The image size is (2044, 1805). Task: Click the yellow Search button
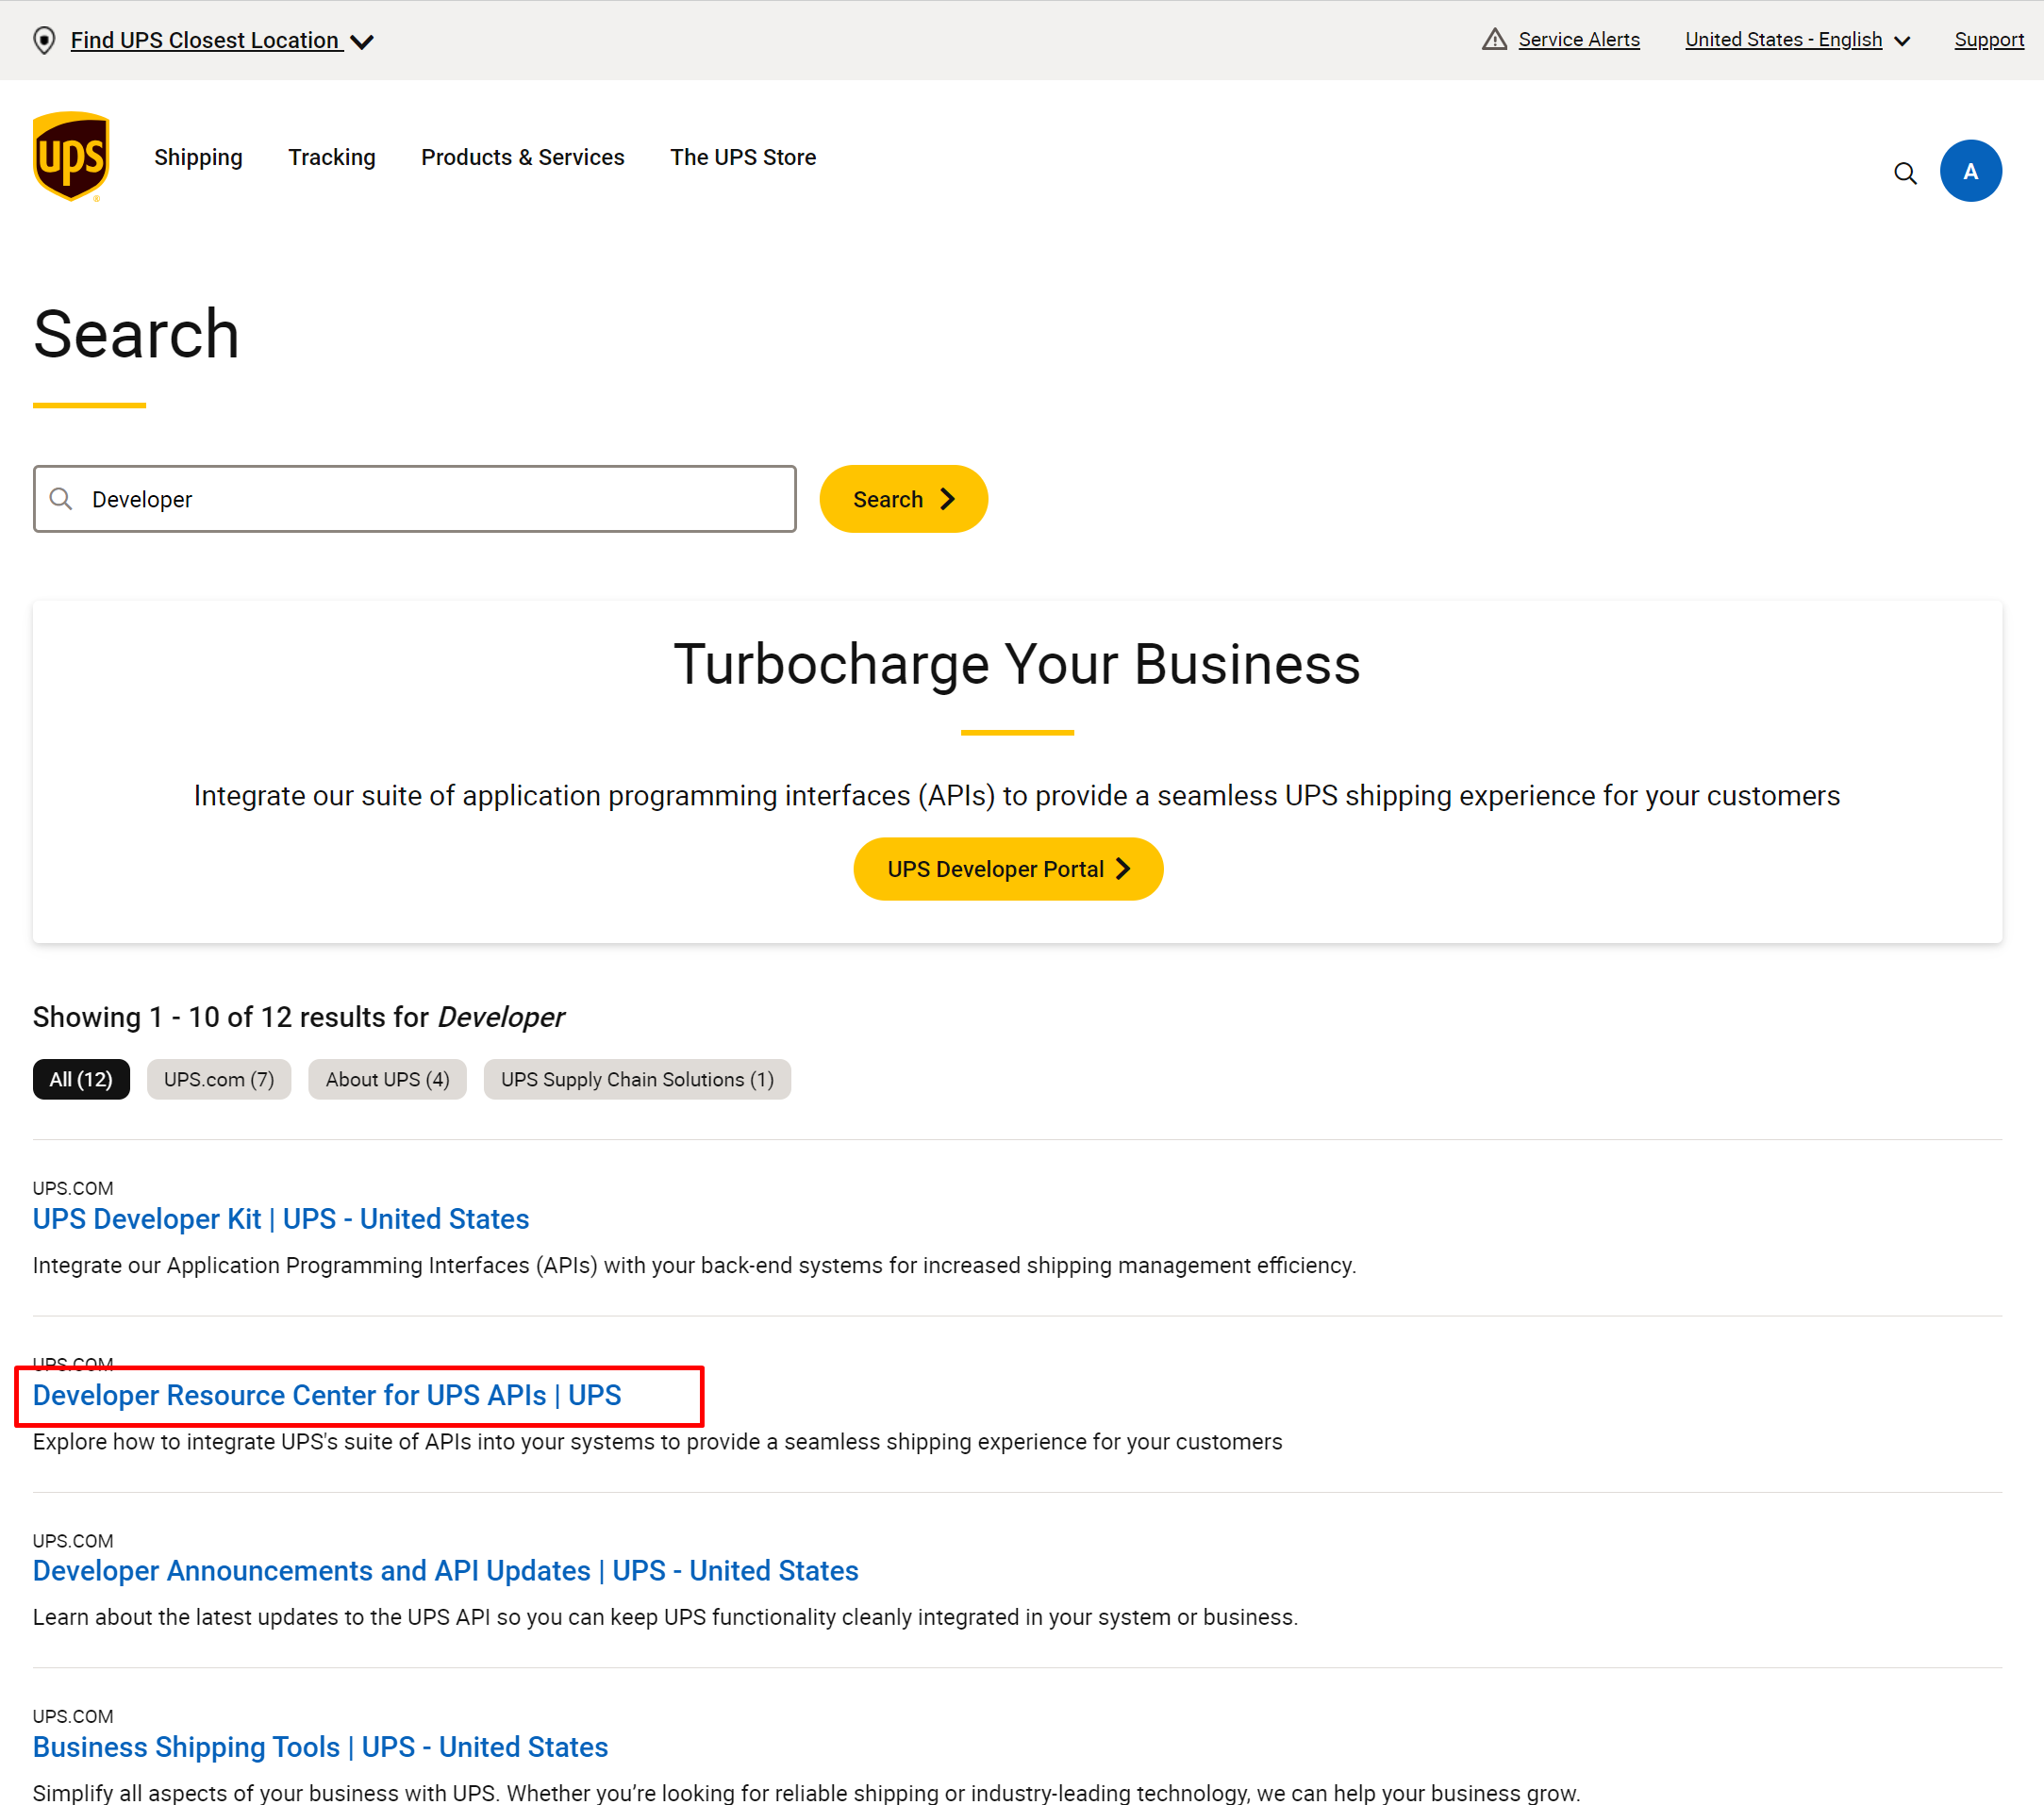pos(903,498)
